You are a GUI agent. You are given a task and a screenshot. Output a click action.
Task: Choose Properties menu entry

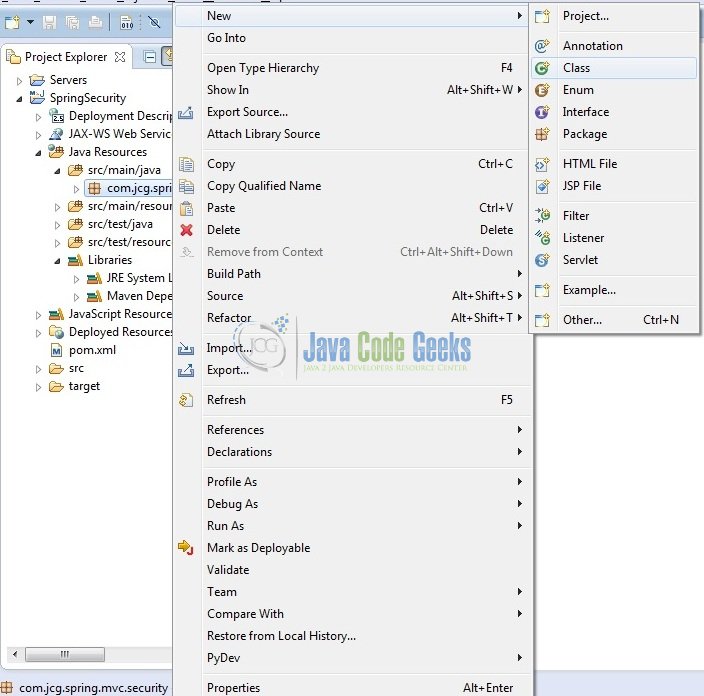click(351, 687)
